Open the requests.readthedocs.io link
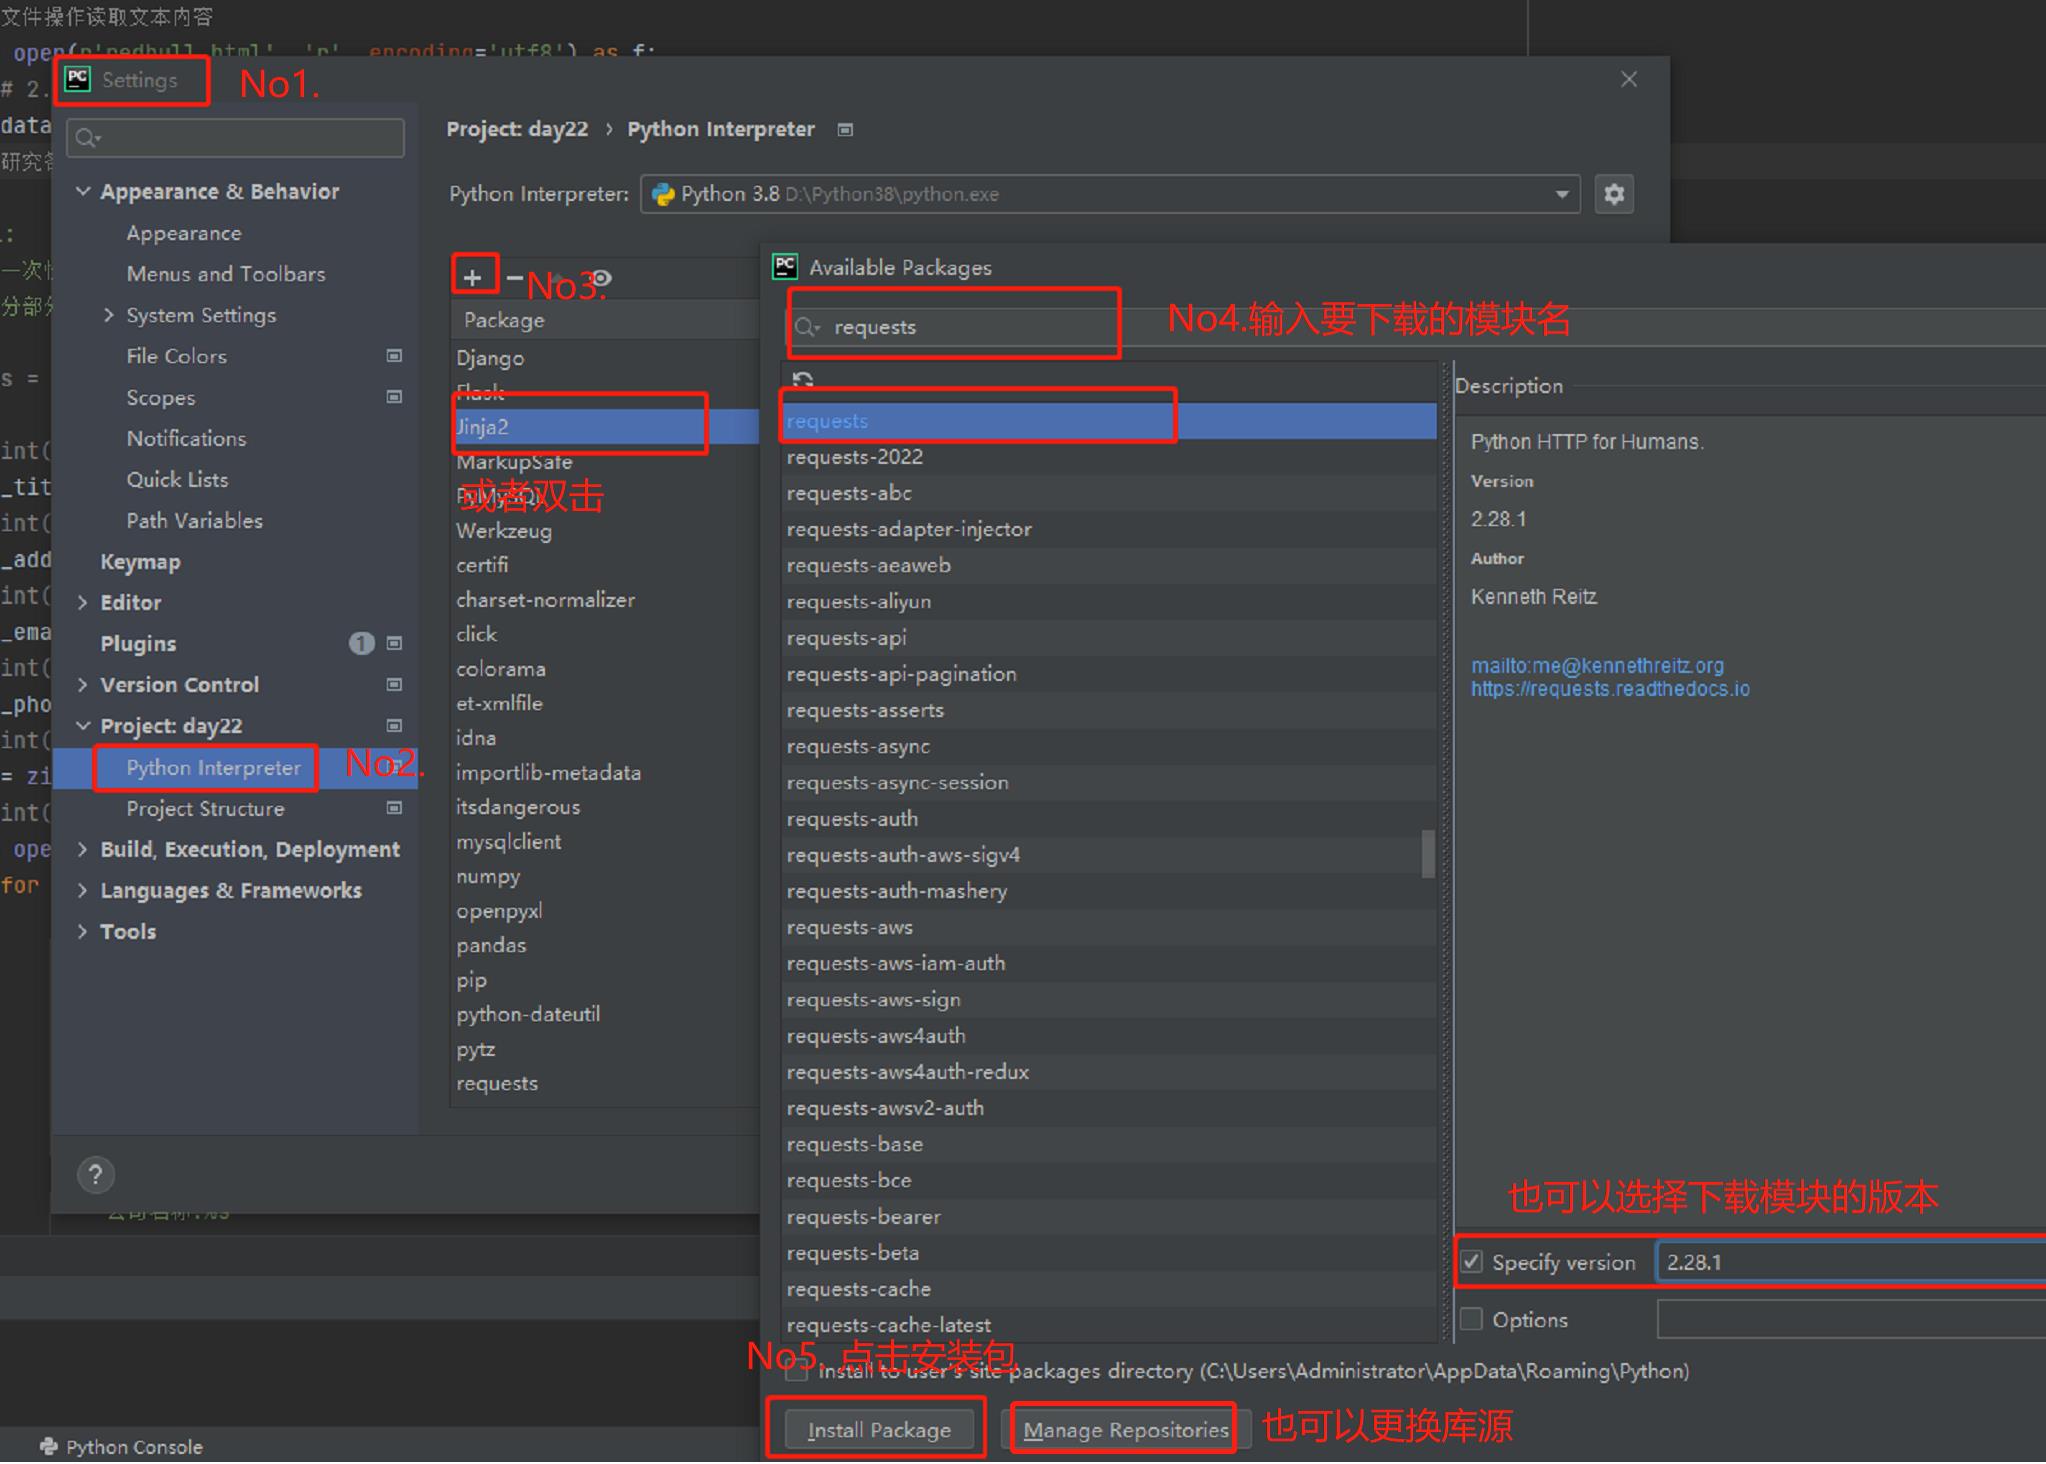The image size is (2046, 1464). tap(1610, 689)
